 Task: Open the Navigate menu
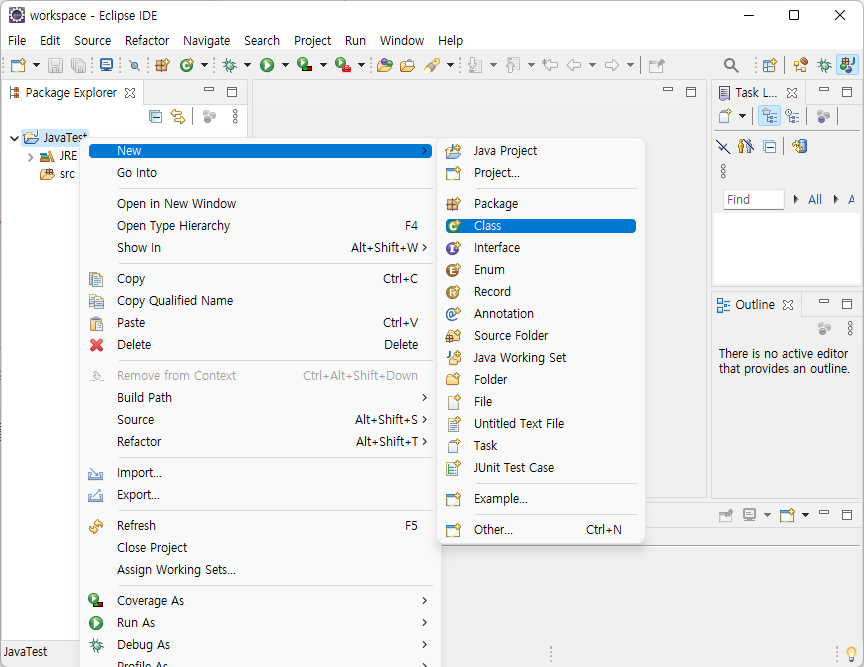[x=206, y=40]
